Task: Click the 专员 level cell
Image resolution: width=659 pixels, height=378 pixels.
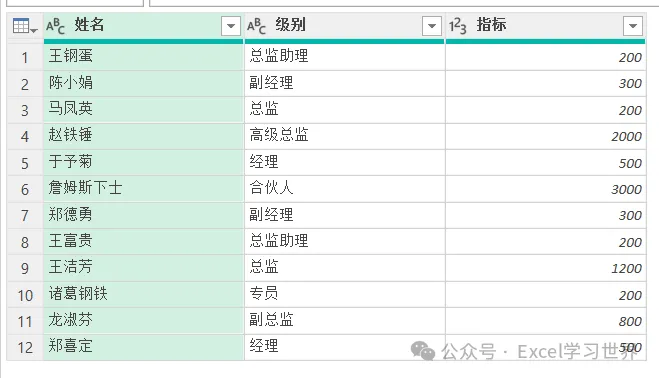Action: (x=345, y=295)
